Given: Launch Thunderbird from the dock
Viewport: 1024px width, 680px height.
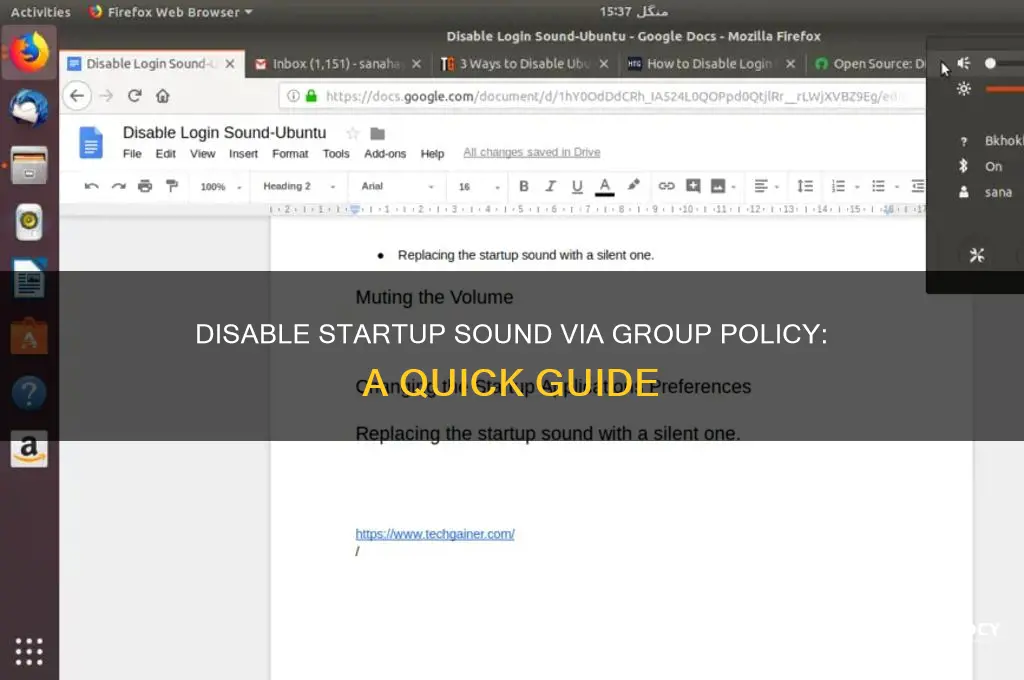Looking at the screenshot, I should click(29, 108).
